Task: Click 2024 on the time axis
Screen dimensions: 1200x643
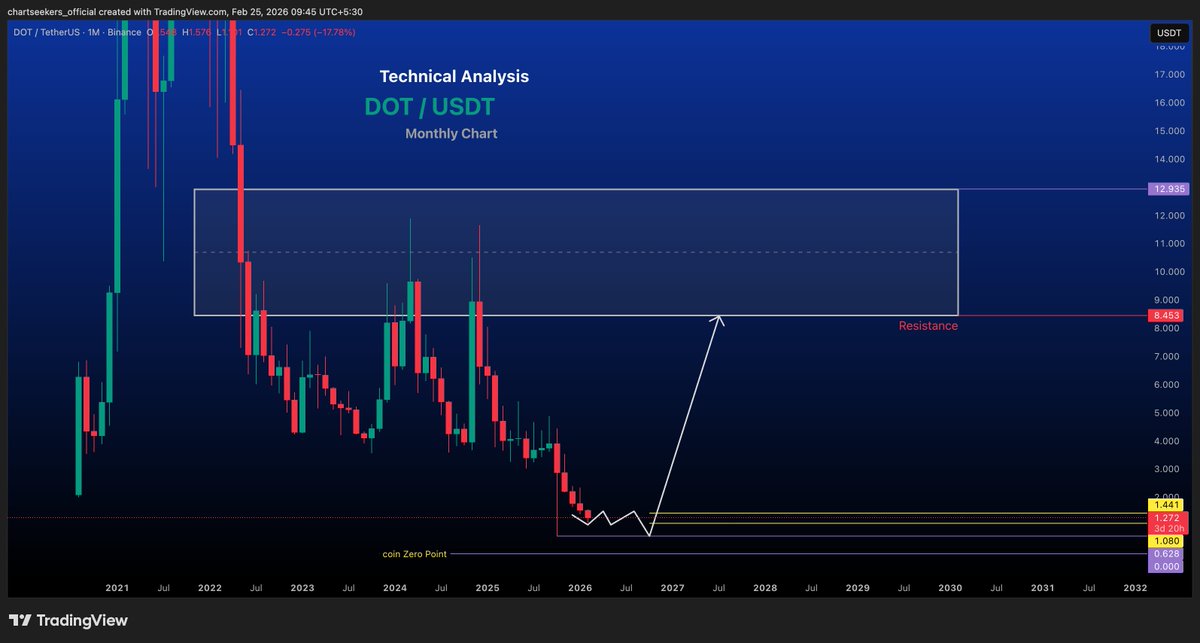Action: 394,589
